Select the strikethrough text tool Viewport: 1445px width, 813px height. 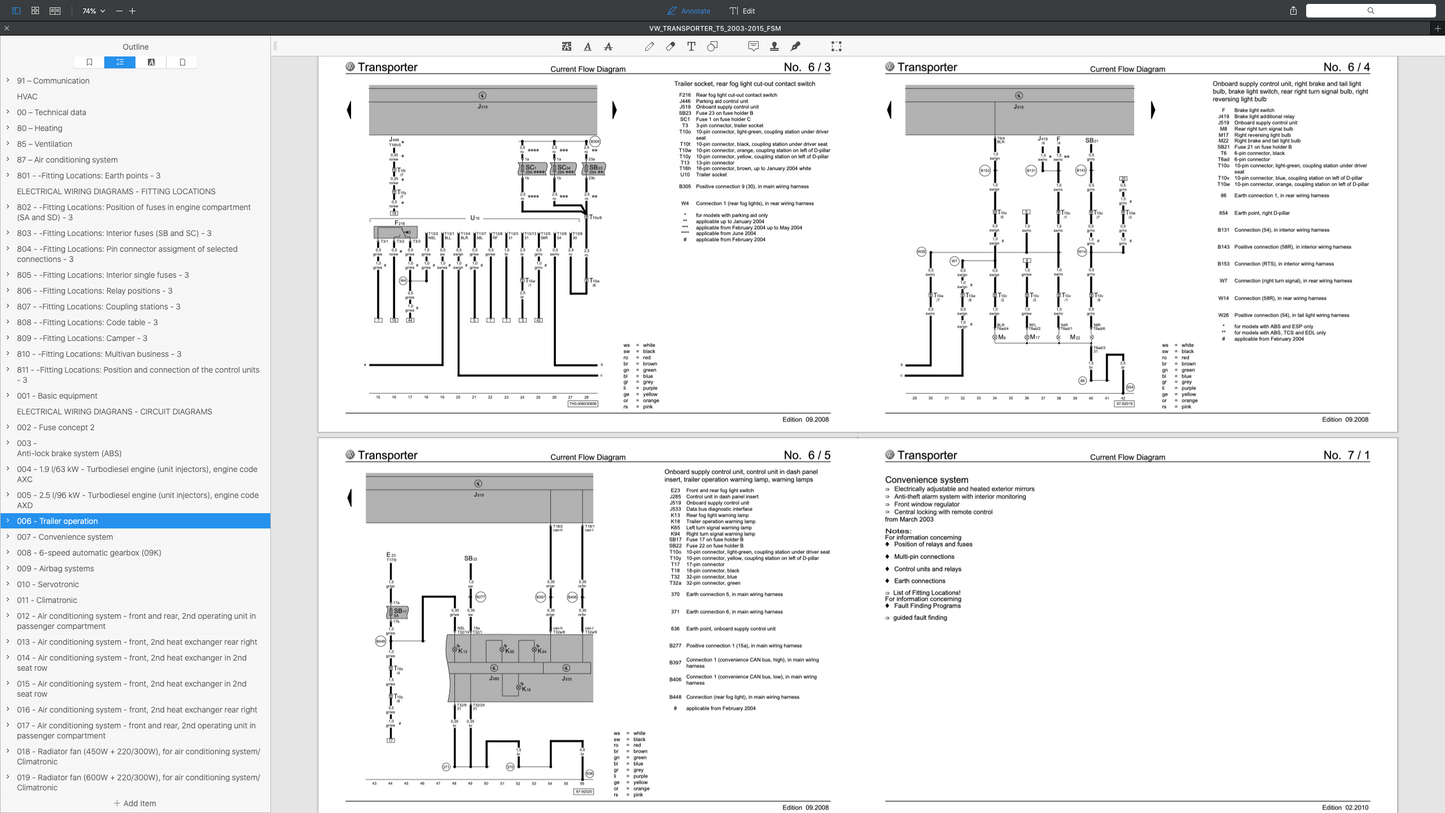608,46
